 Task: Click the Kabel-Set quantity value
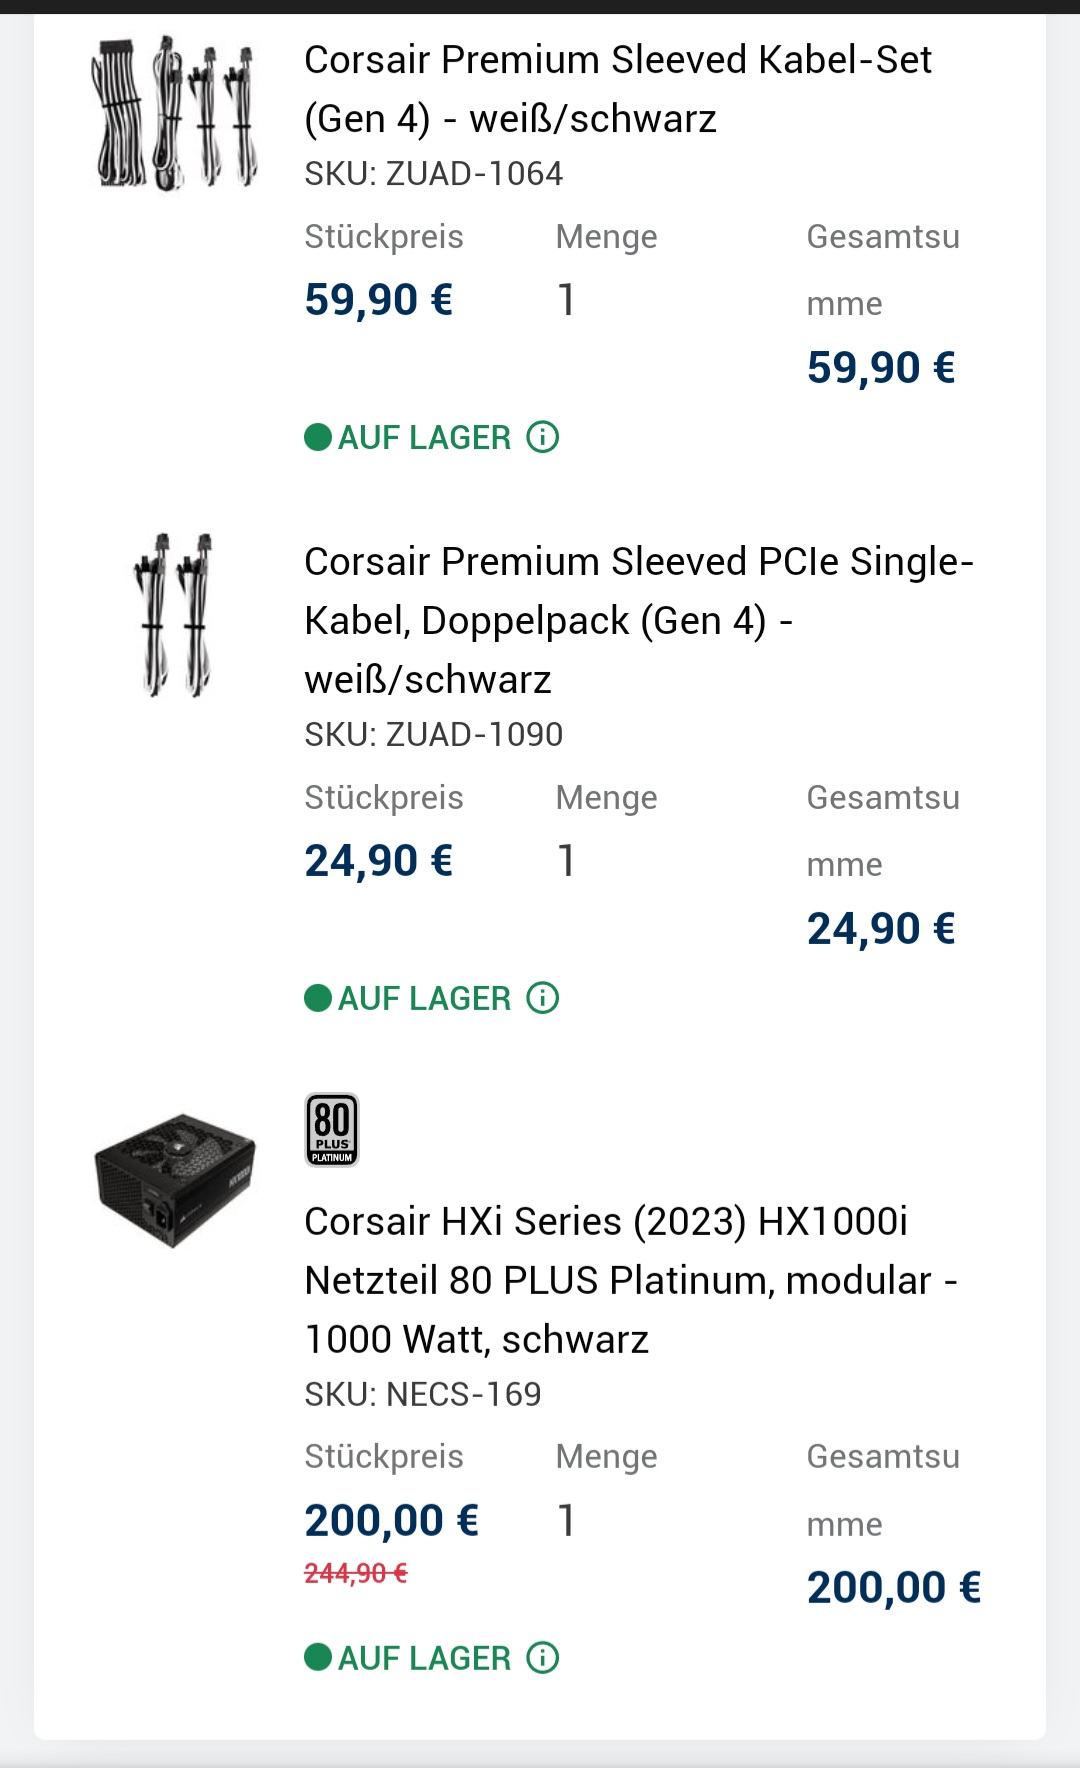point(566,300)
